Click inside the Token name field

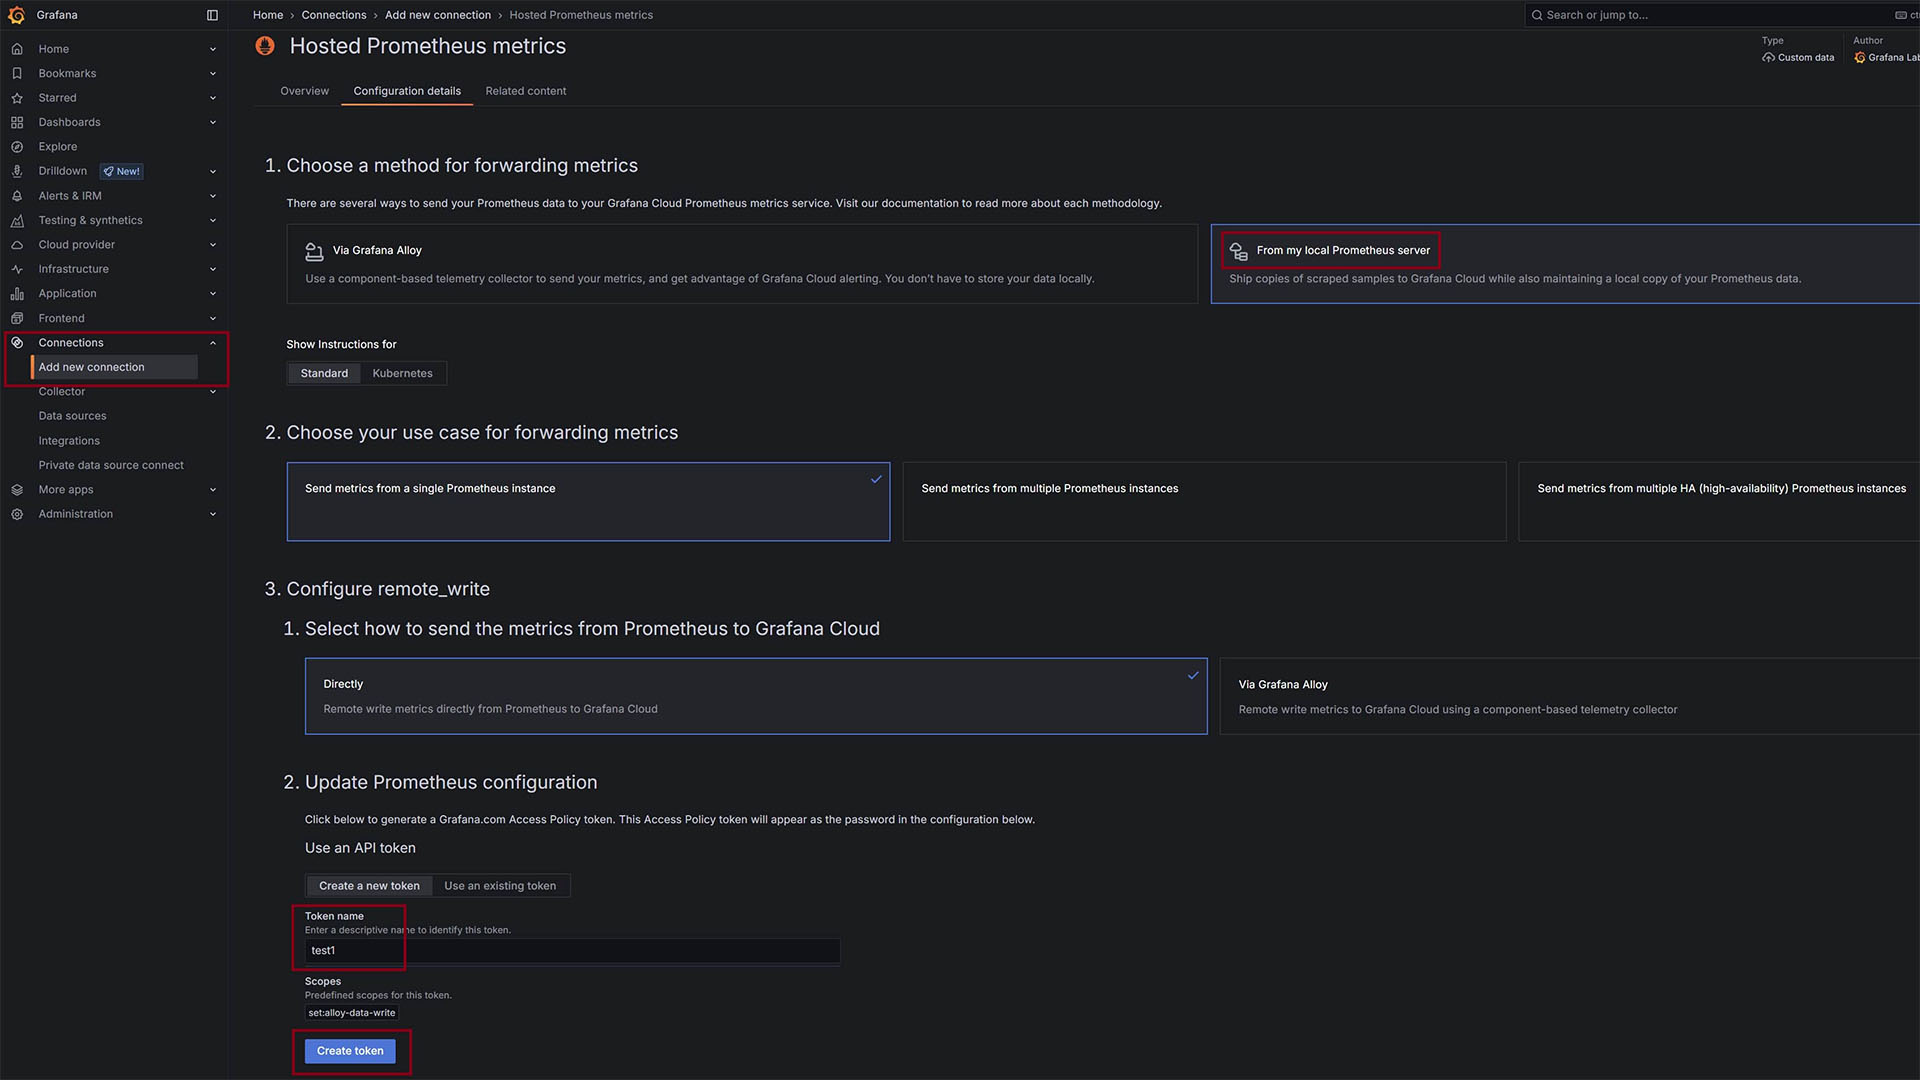[x=570, y=950]
